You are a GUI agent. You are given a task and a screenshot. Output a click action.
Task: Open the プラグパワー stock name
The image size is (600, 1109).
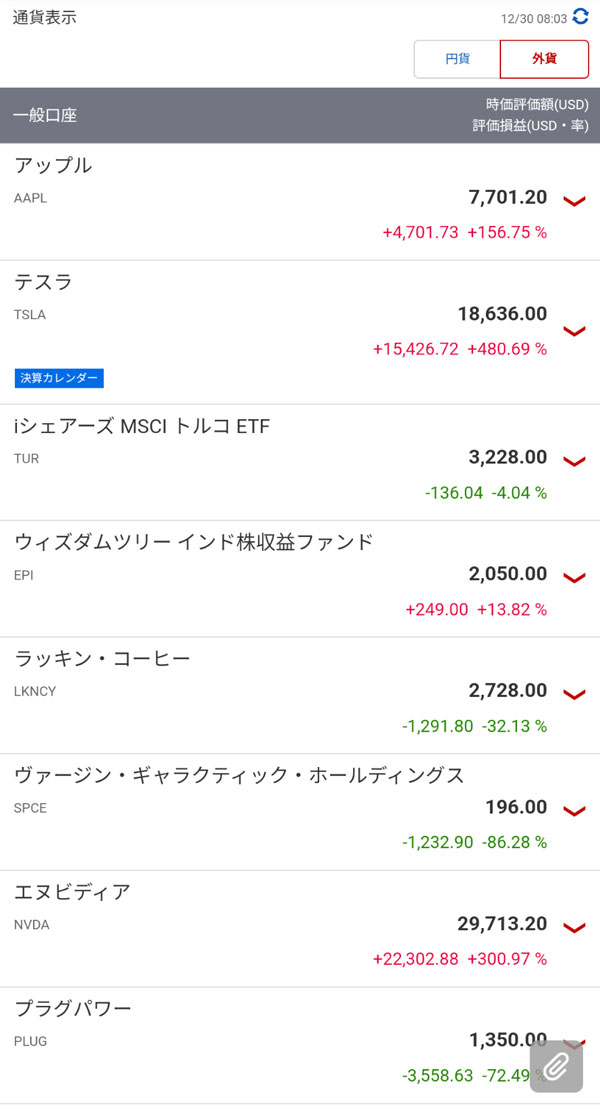[x=72, y=1008]
